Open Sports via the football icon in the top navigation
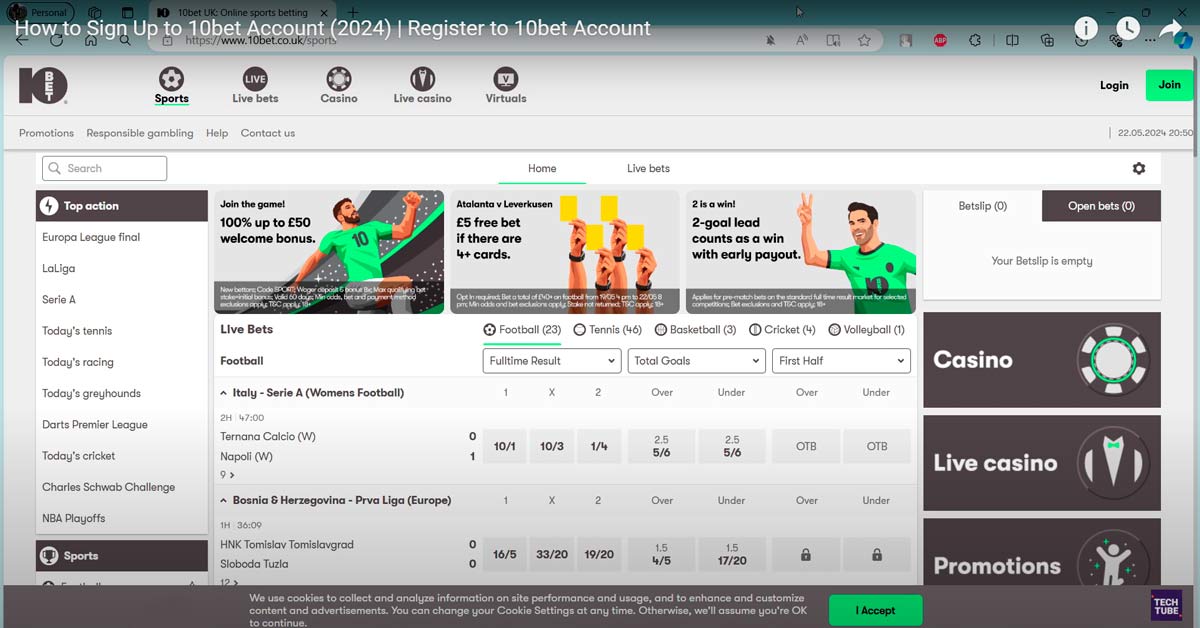Viewport: 1200px width, 628px height. click(171, 78)
